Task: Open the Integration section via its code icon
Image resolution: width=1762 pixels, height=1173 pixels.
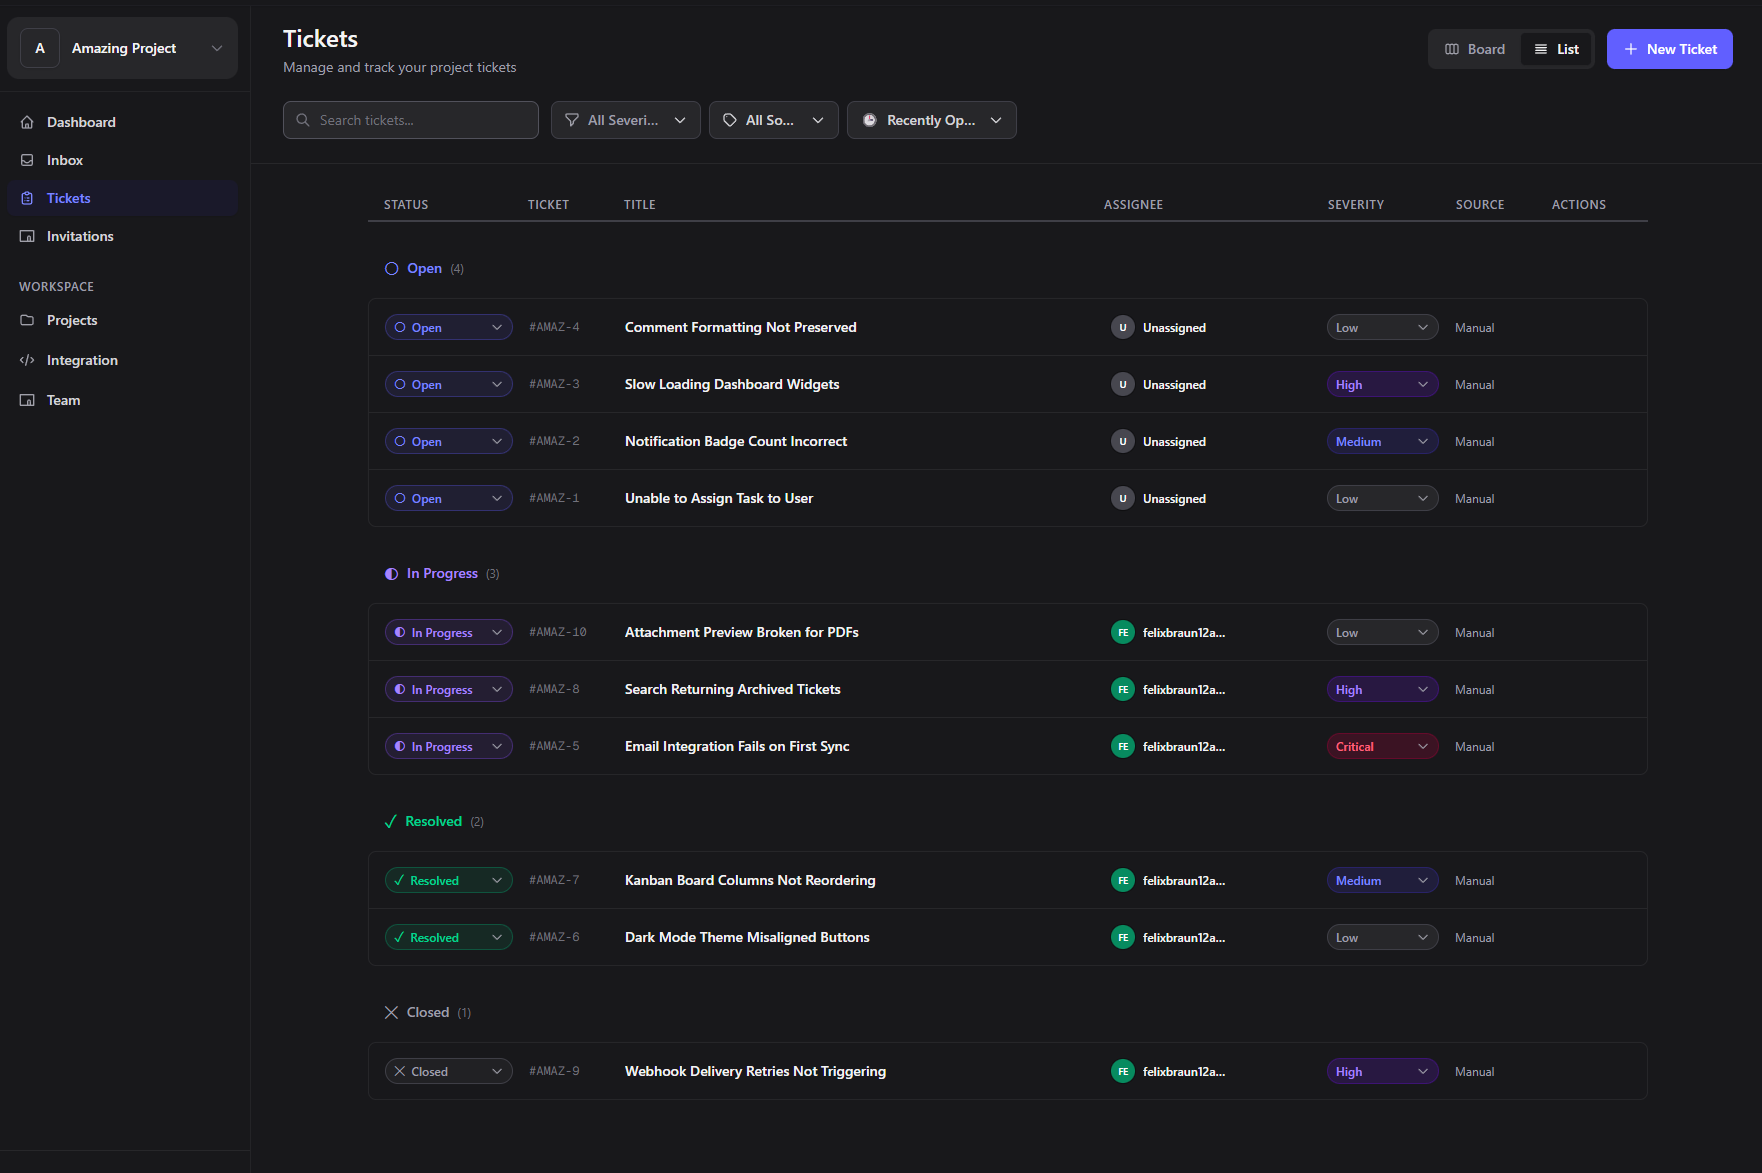Action: tap(27, 359)
